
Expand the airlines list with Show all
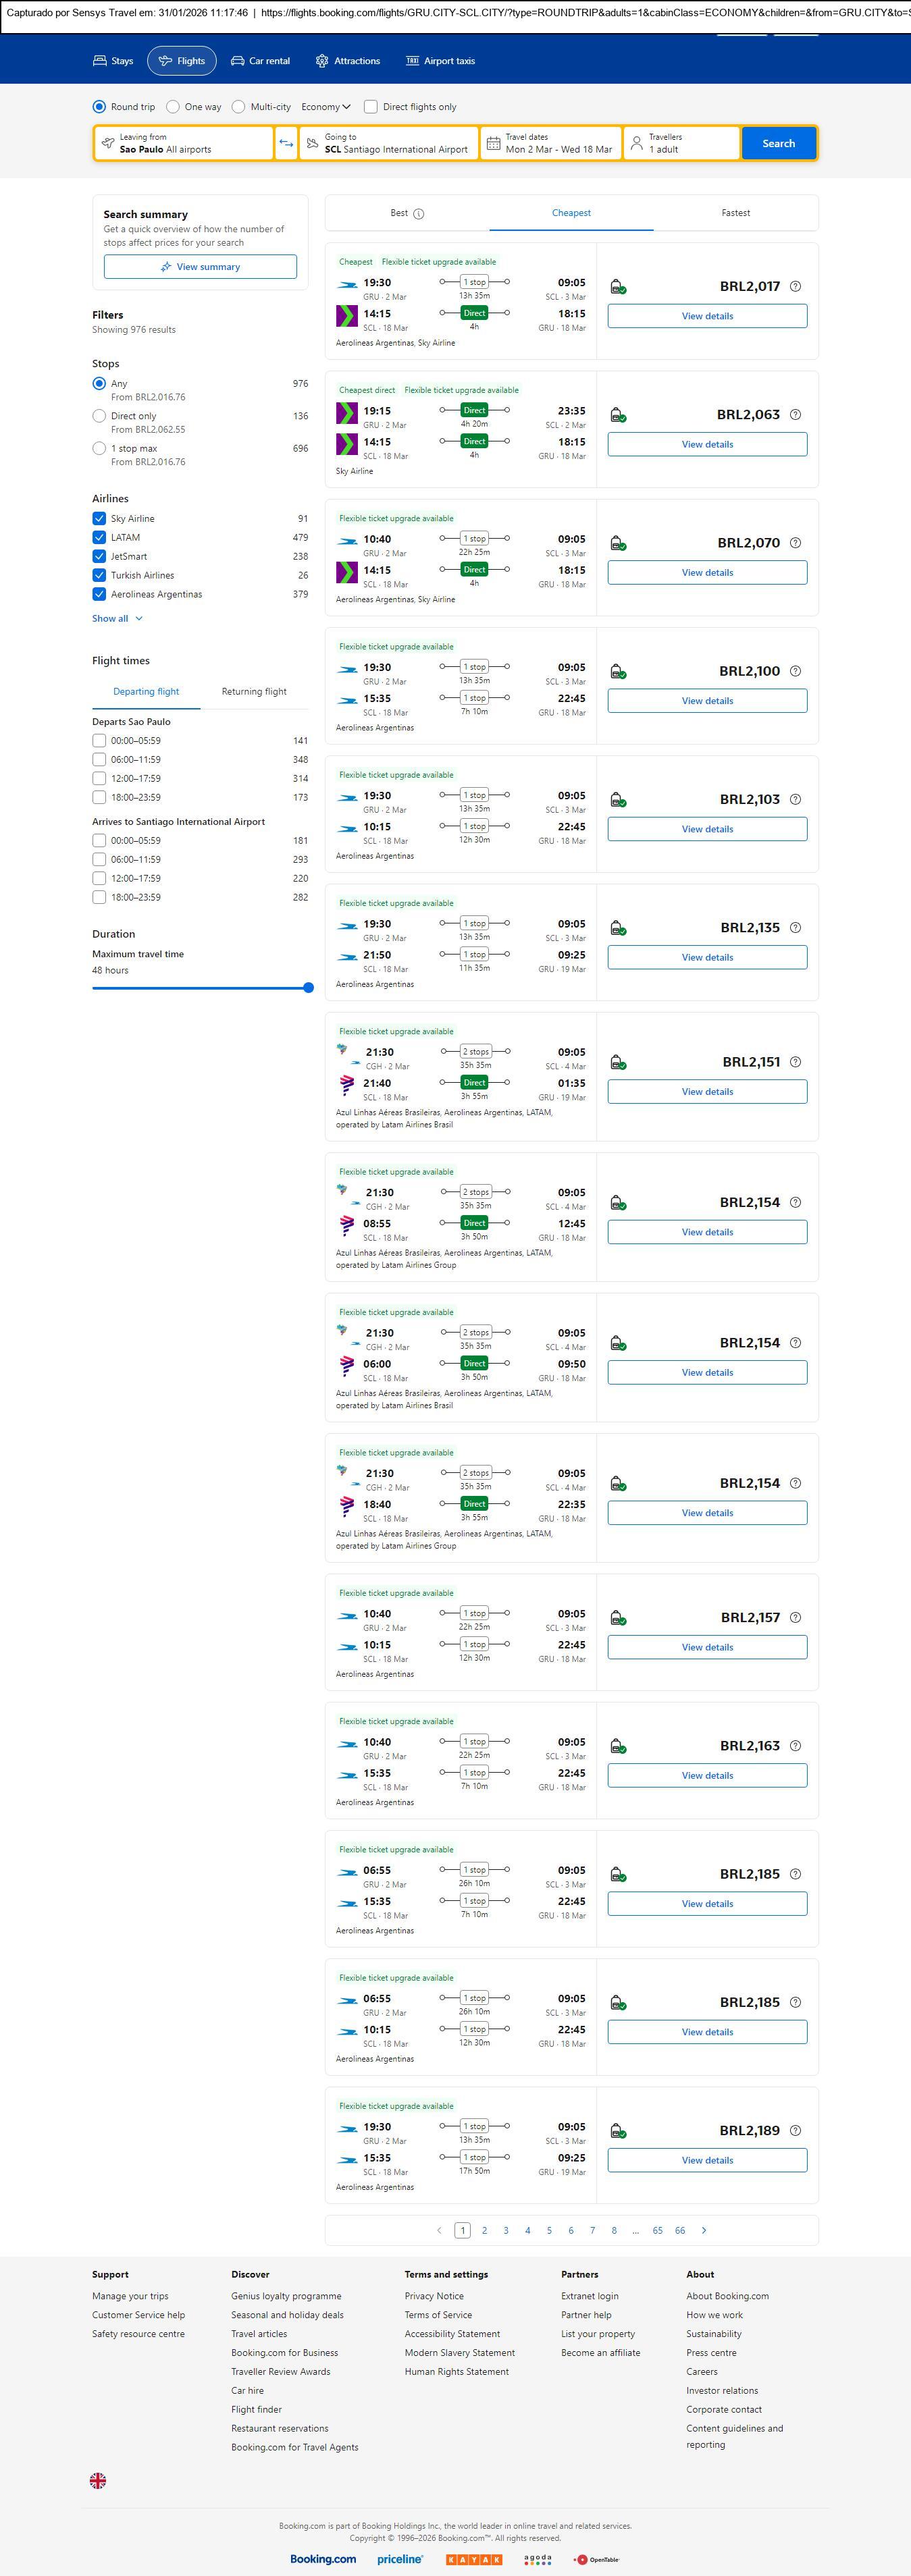[x=117, y=619]
